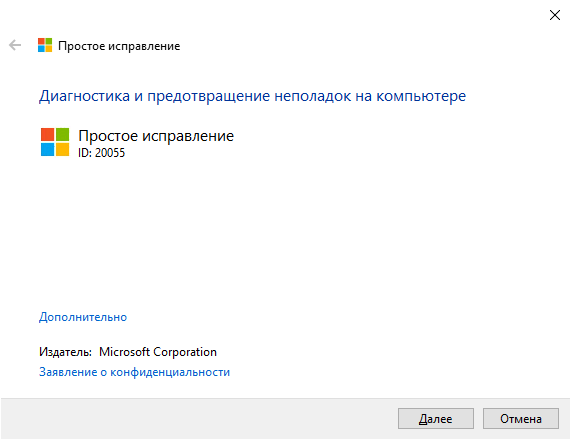Screen dimensions: 571x440
Task: Click the yellow square of the large logo
Action: pos(62,149)
